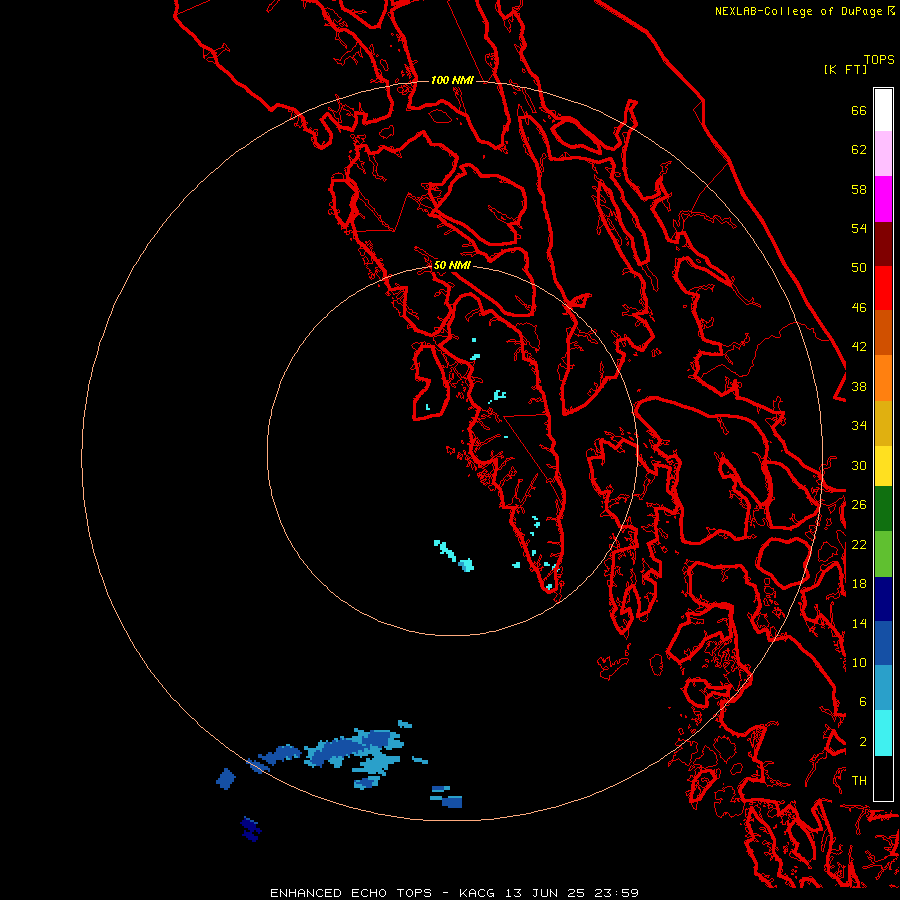Click the '100 NMI' range ring label
The width and height of the screenshot is (900, 900).
point(452,80)
